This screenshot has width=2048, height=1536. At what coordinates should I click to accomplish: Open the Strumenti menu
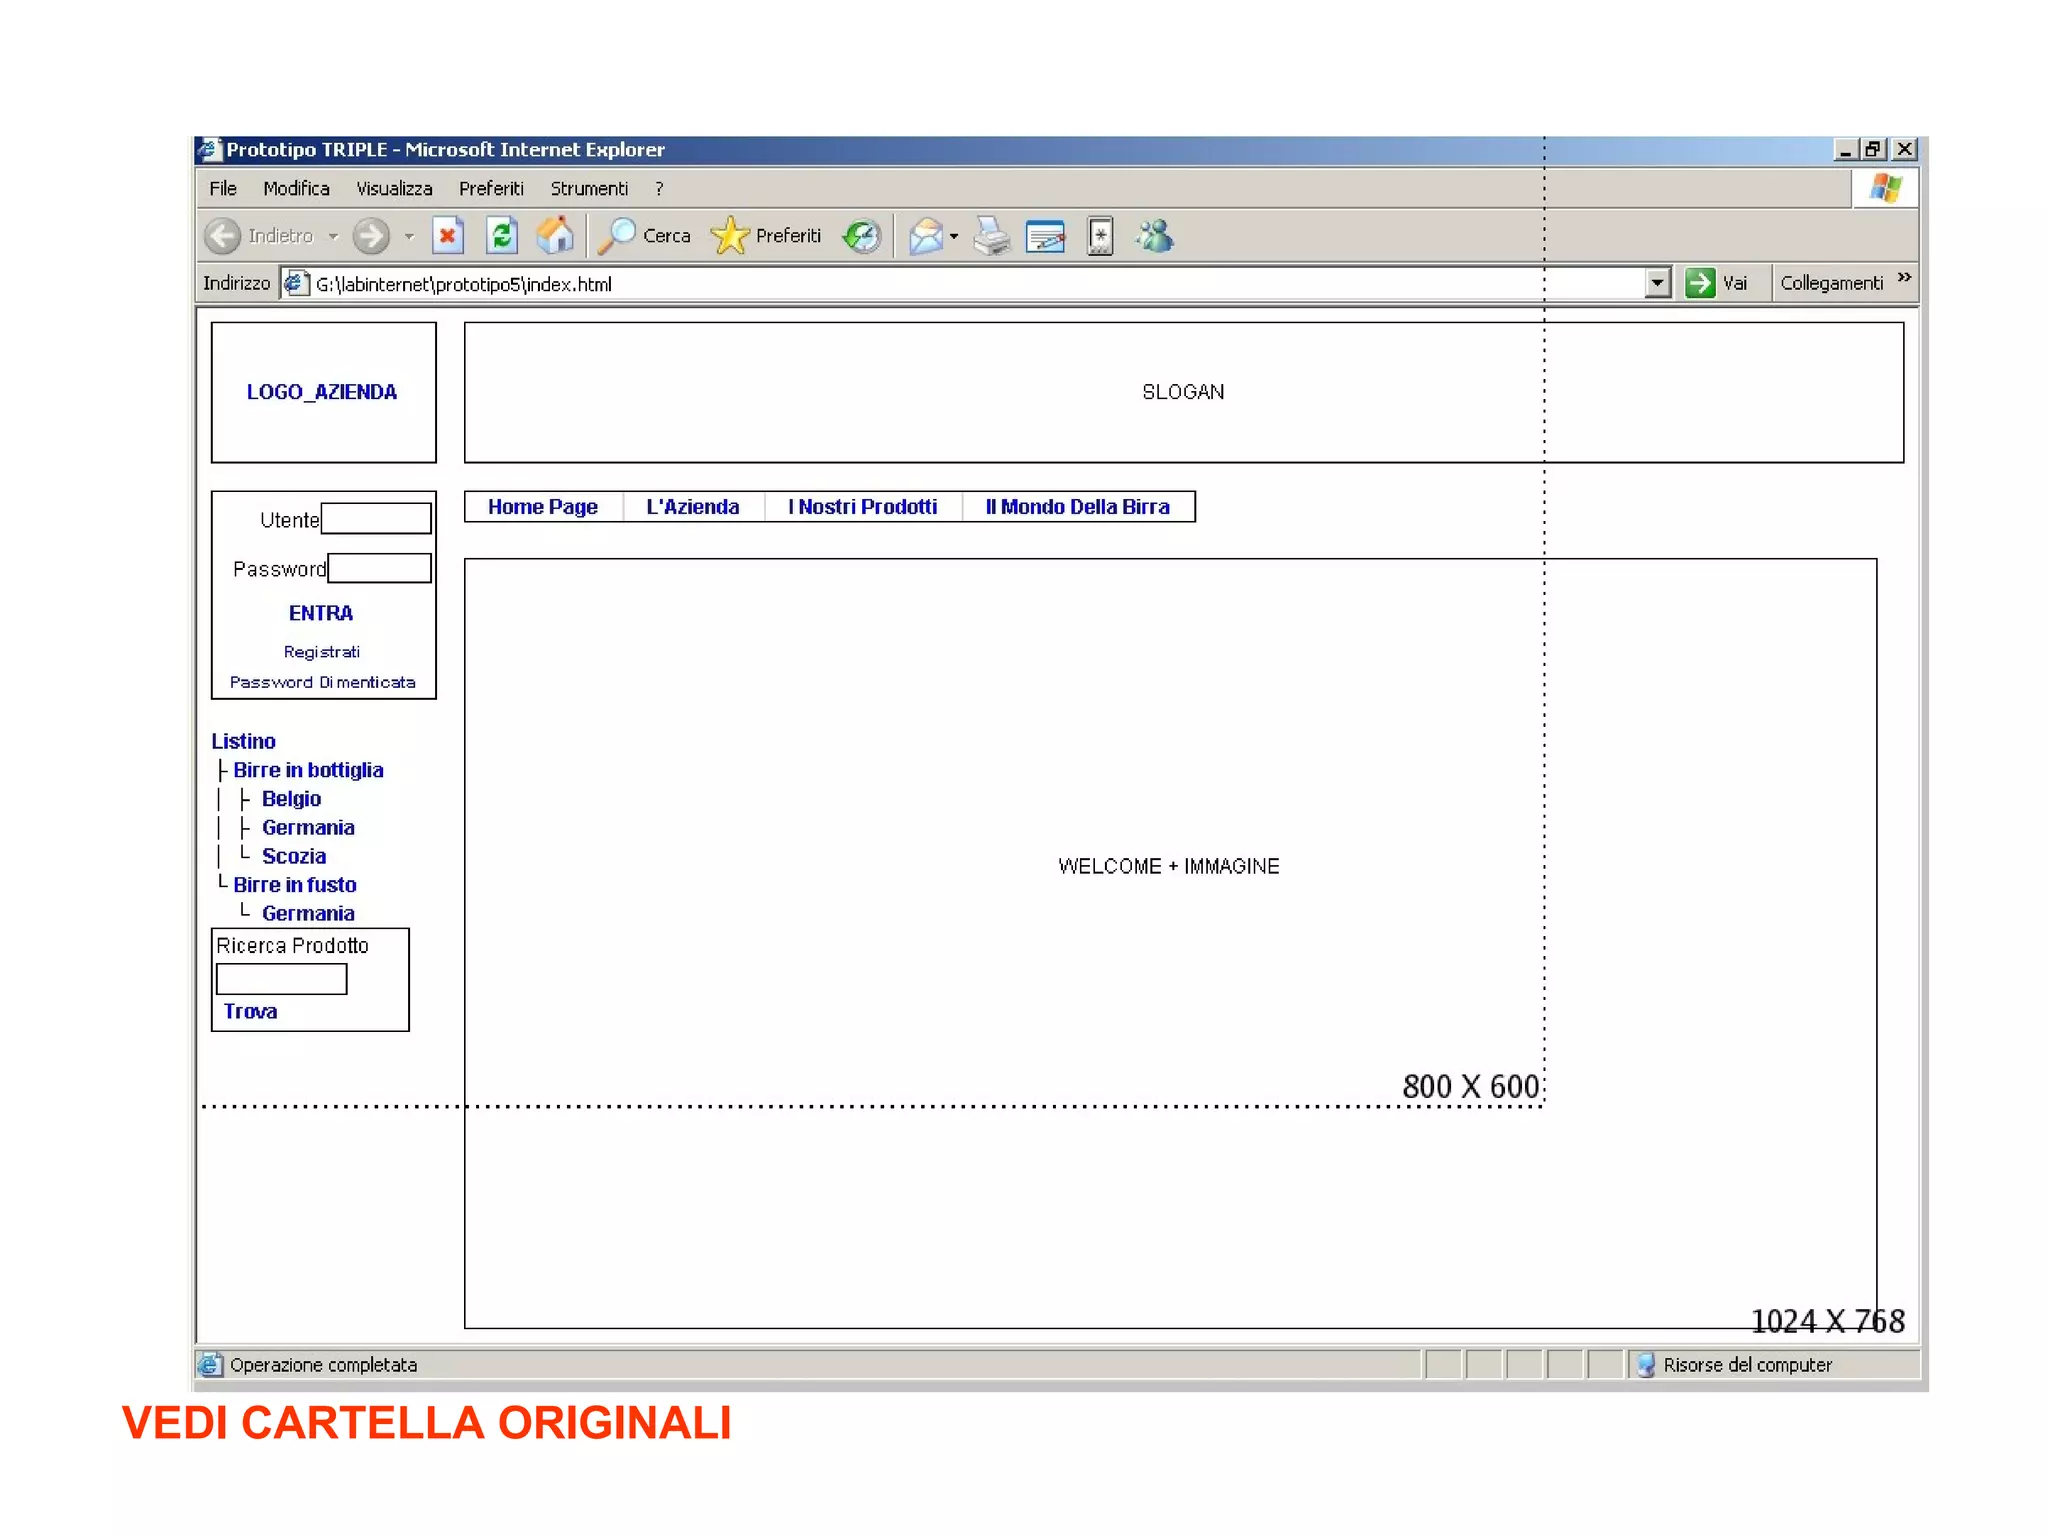589,188
